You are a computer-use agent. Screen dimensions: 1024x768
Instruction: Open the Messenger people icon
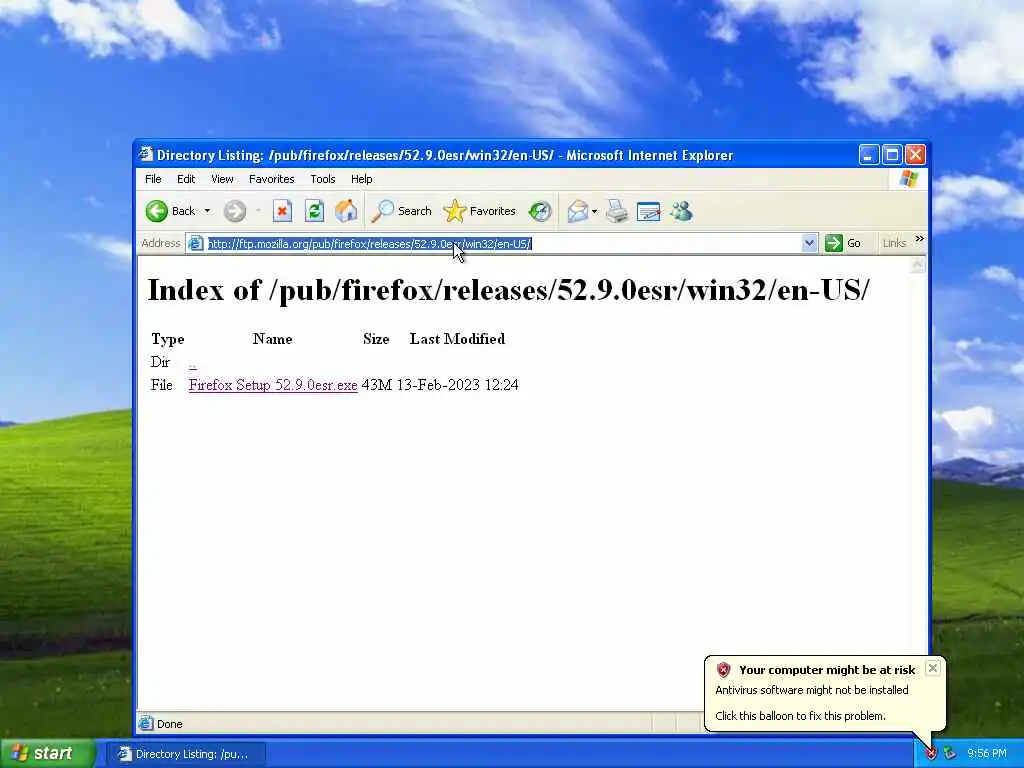(682, 211)
